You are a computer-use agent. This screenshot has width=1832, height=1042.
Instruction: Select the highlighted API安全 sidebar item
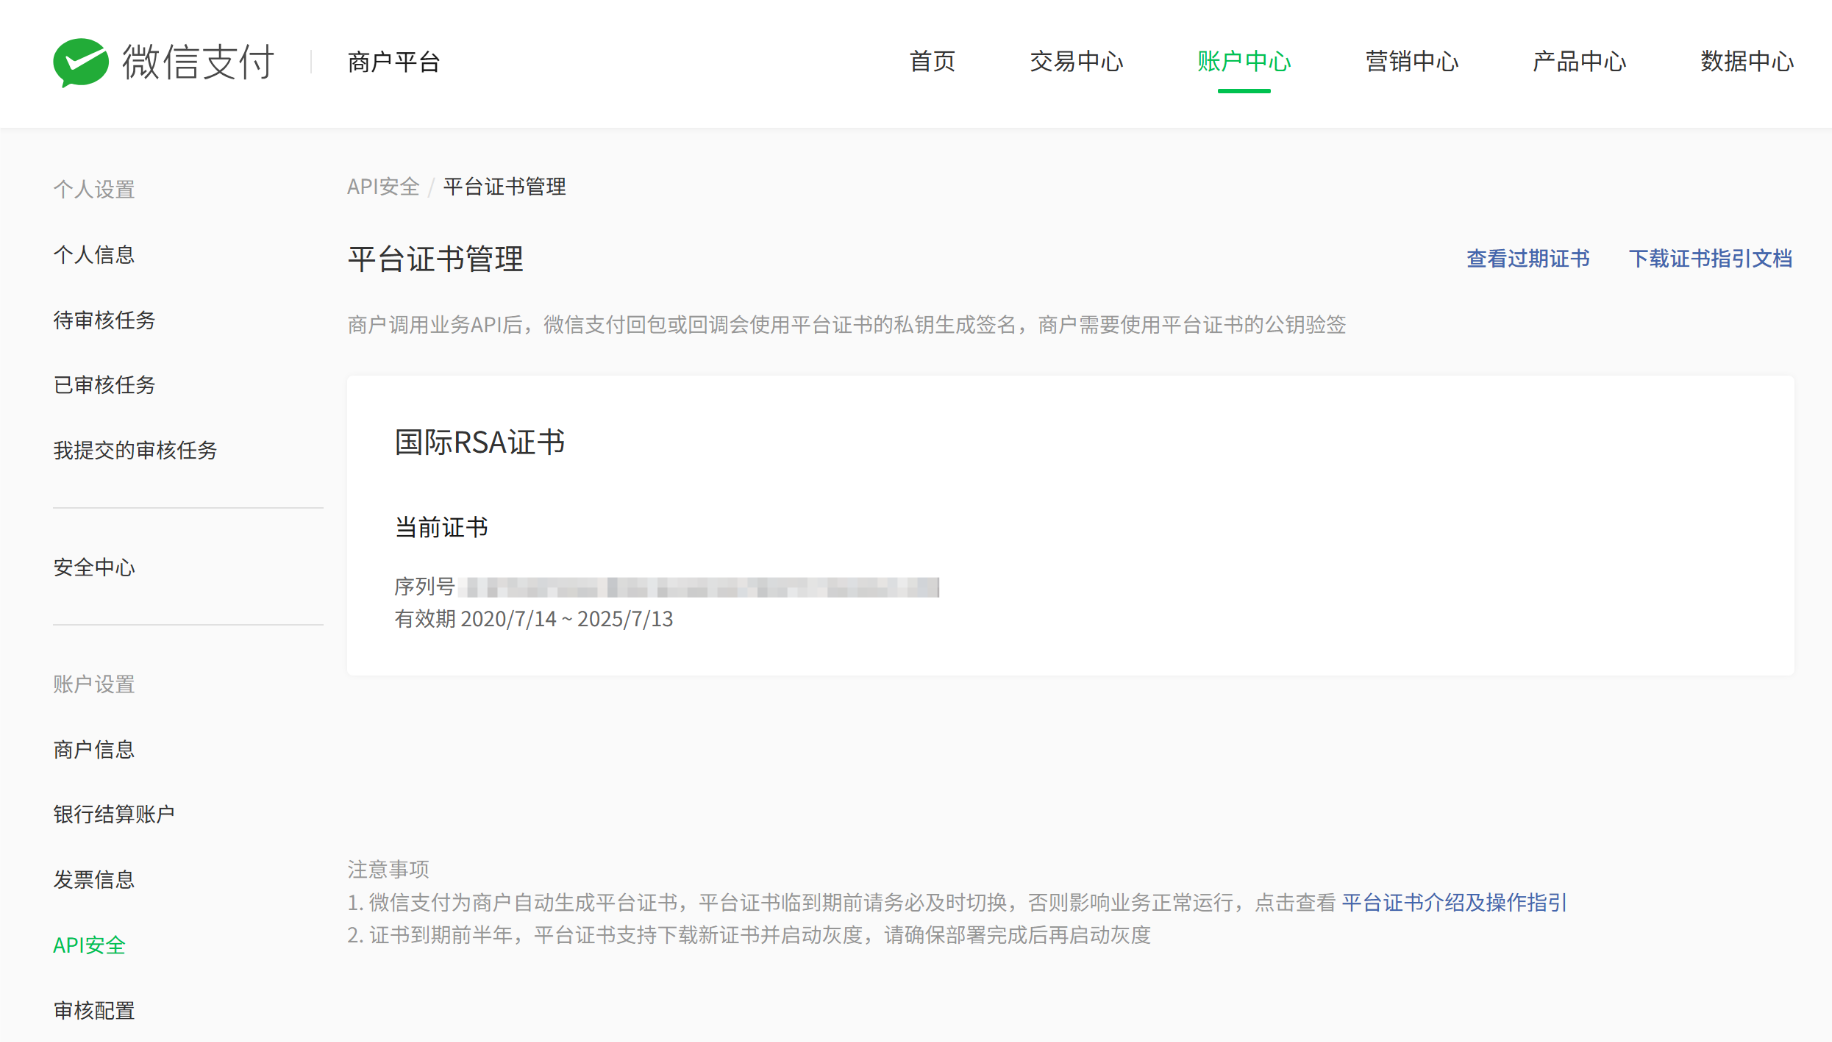pos(89,946)
